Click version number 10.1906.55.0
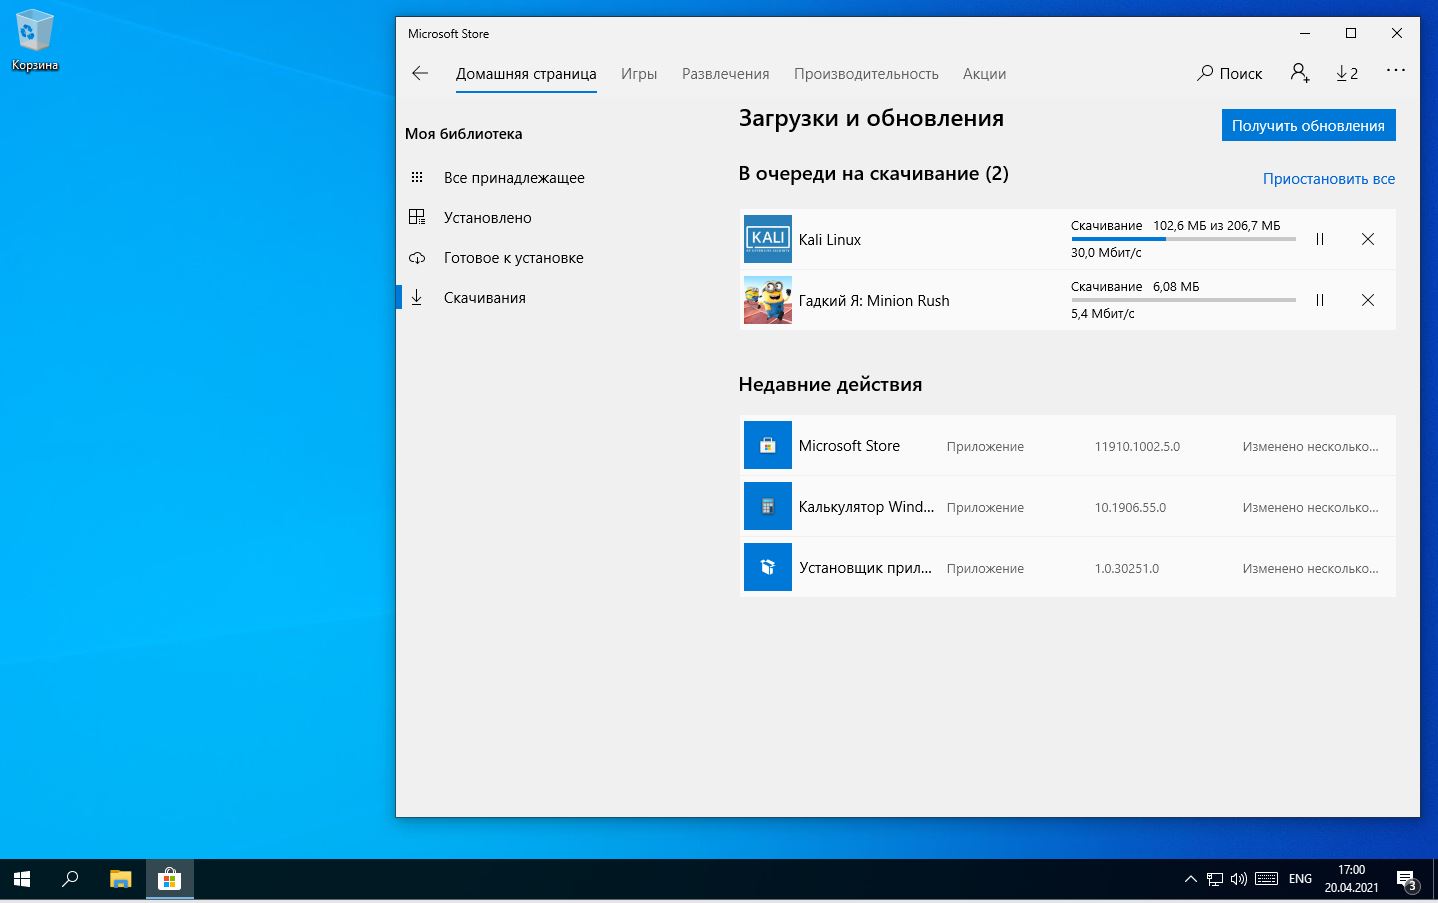This screenshot has height=903, width=1438. click(1130, 507)
